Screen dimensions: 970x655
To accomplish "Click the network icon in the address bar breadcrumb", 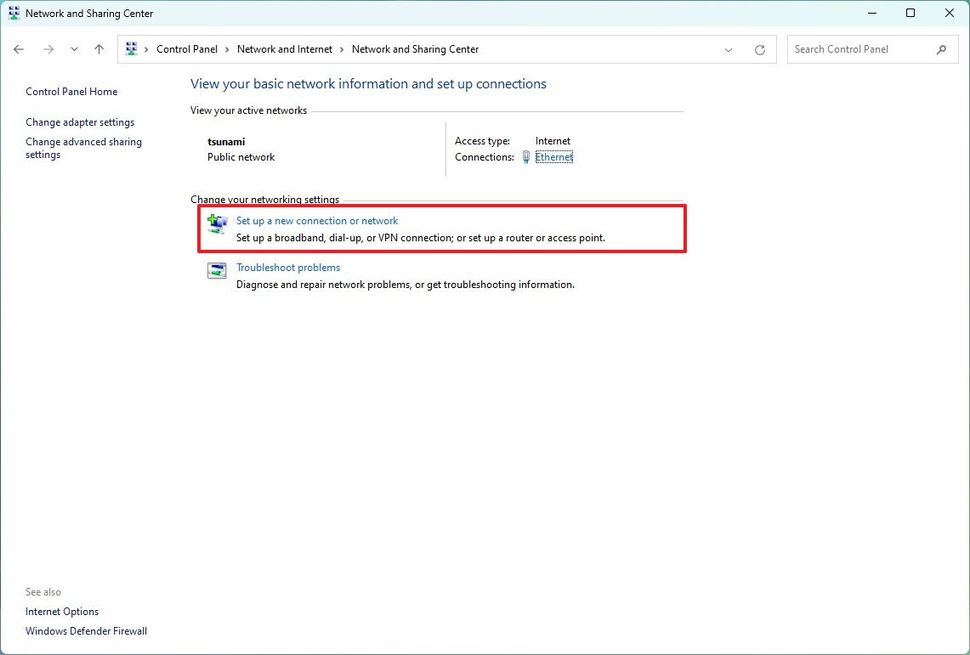I will tap(131, 48).
